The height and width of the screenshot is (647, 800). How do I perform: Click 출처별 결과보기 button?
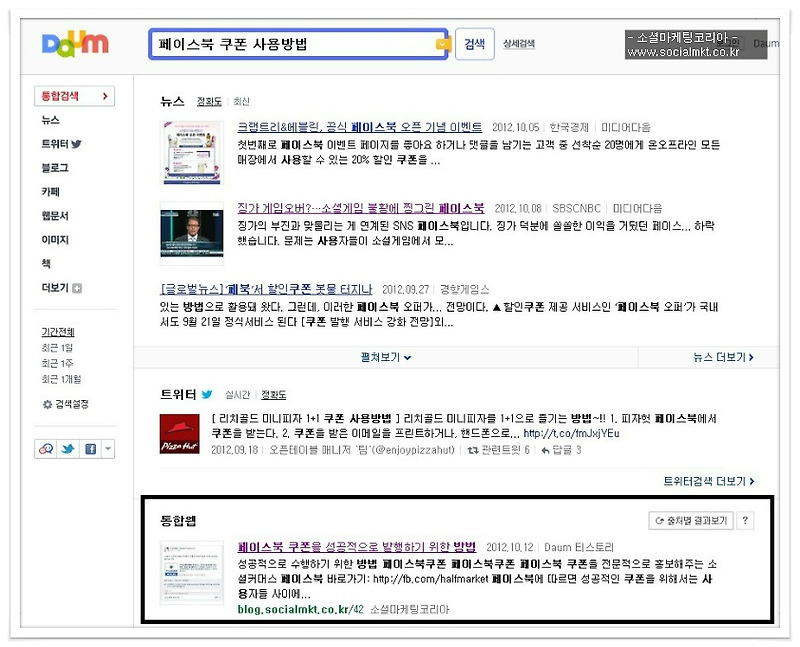click(691, 520)
